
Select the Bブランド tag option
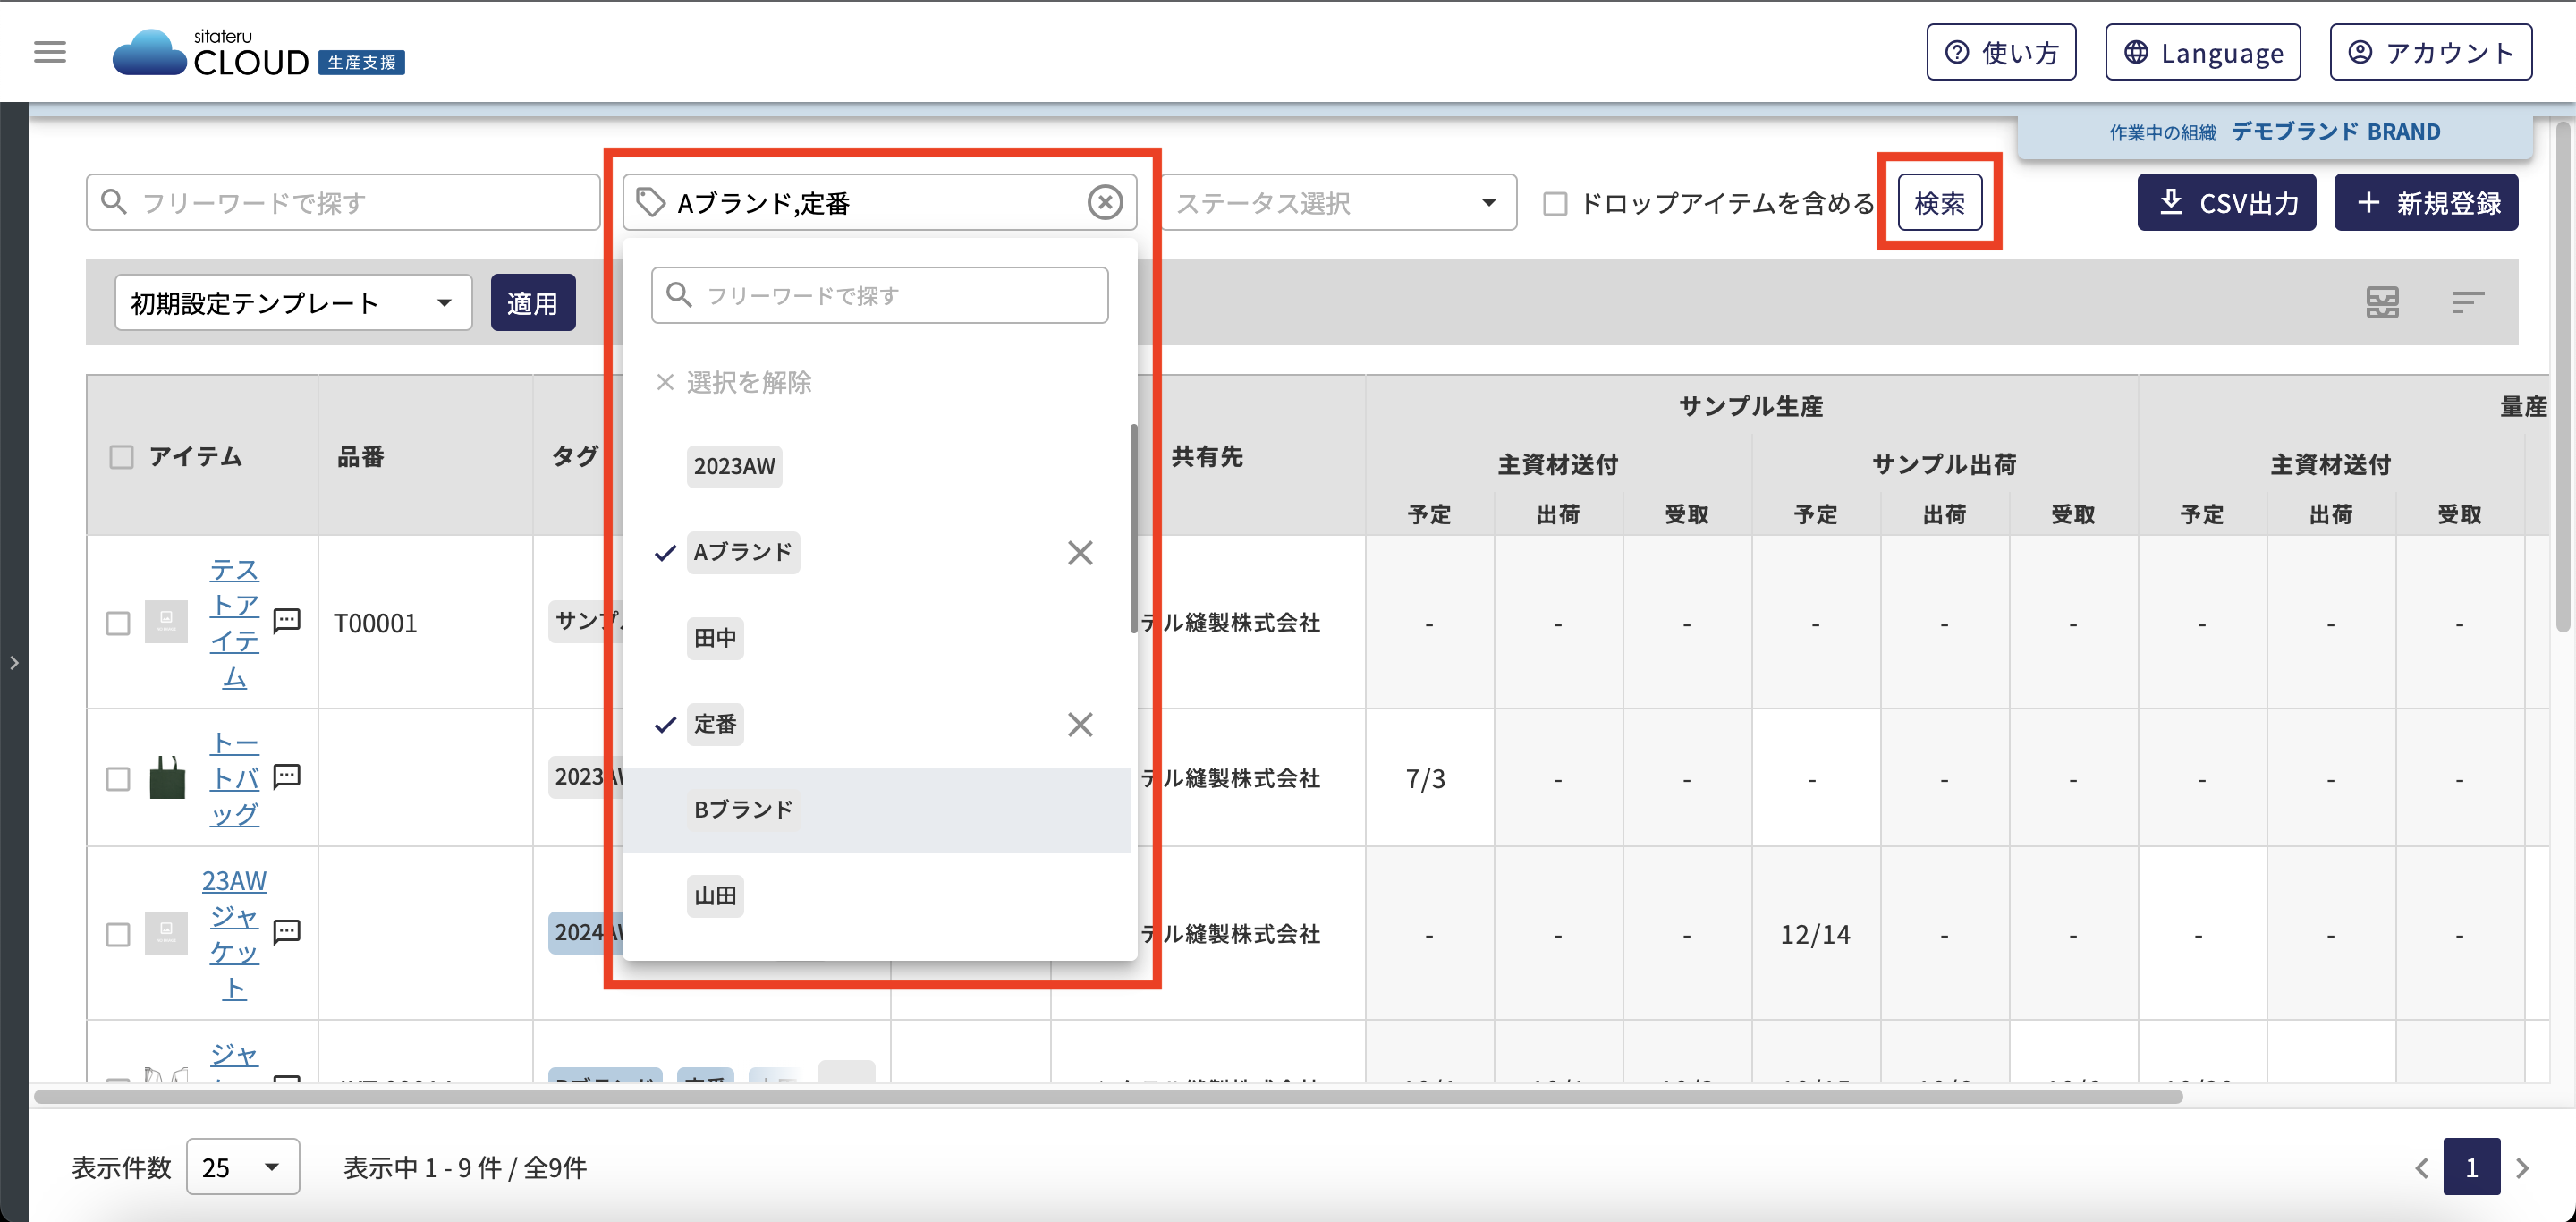pos(743,810)
